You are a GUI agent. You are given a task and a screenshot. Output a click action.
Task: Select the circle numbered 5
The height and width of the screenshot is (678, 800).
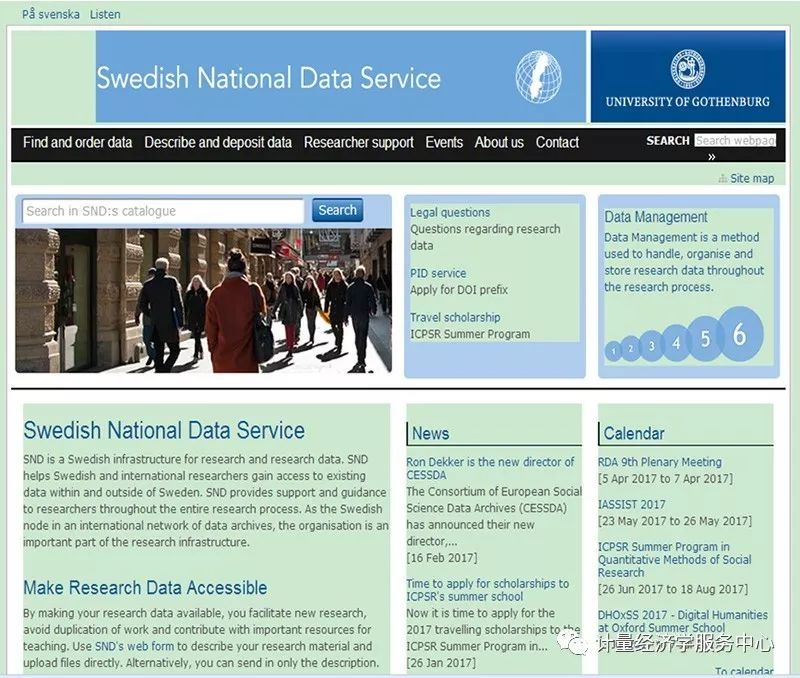point(705,339)
